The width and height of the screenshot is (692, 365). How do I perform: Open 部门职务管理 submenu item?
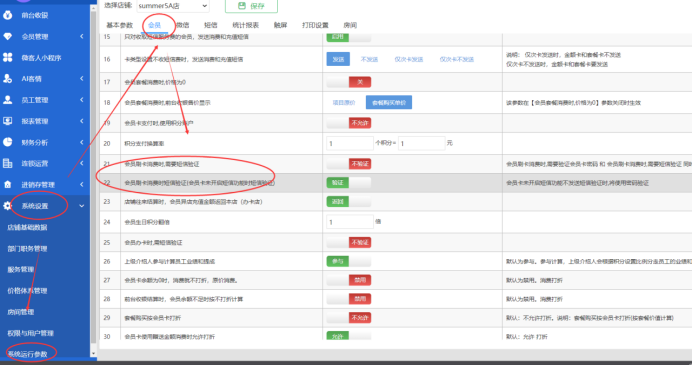coord(27,248)
